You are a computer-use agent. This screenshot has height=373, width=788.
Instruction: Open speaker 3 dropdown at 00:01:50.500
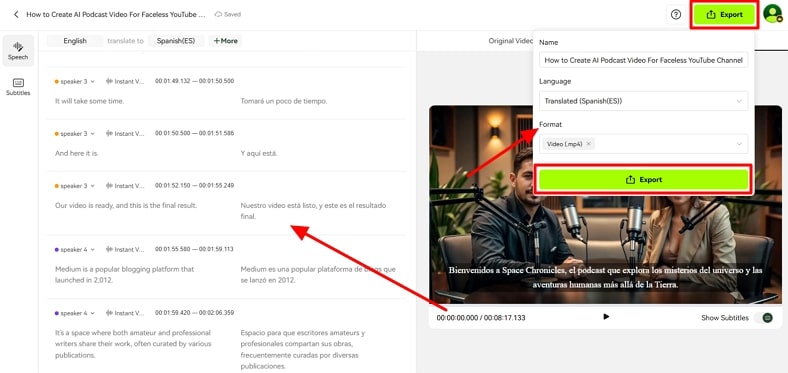pyautogui.click(x=74, y=134)
